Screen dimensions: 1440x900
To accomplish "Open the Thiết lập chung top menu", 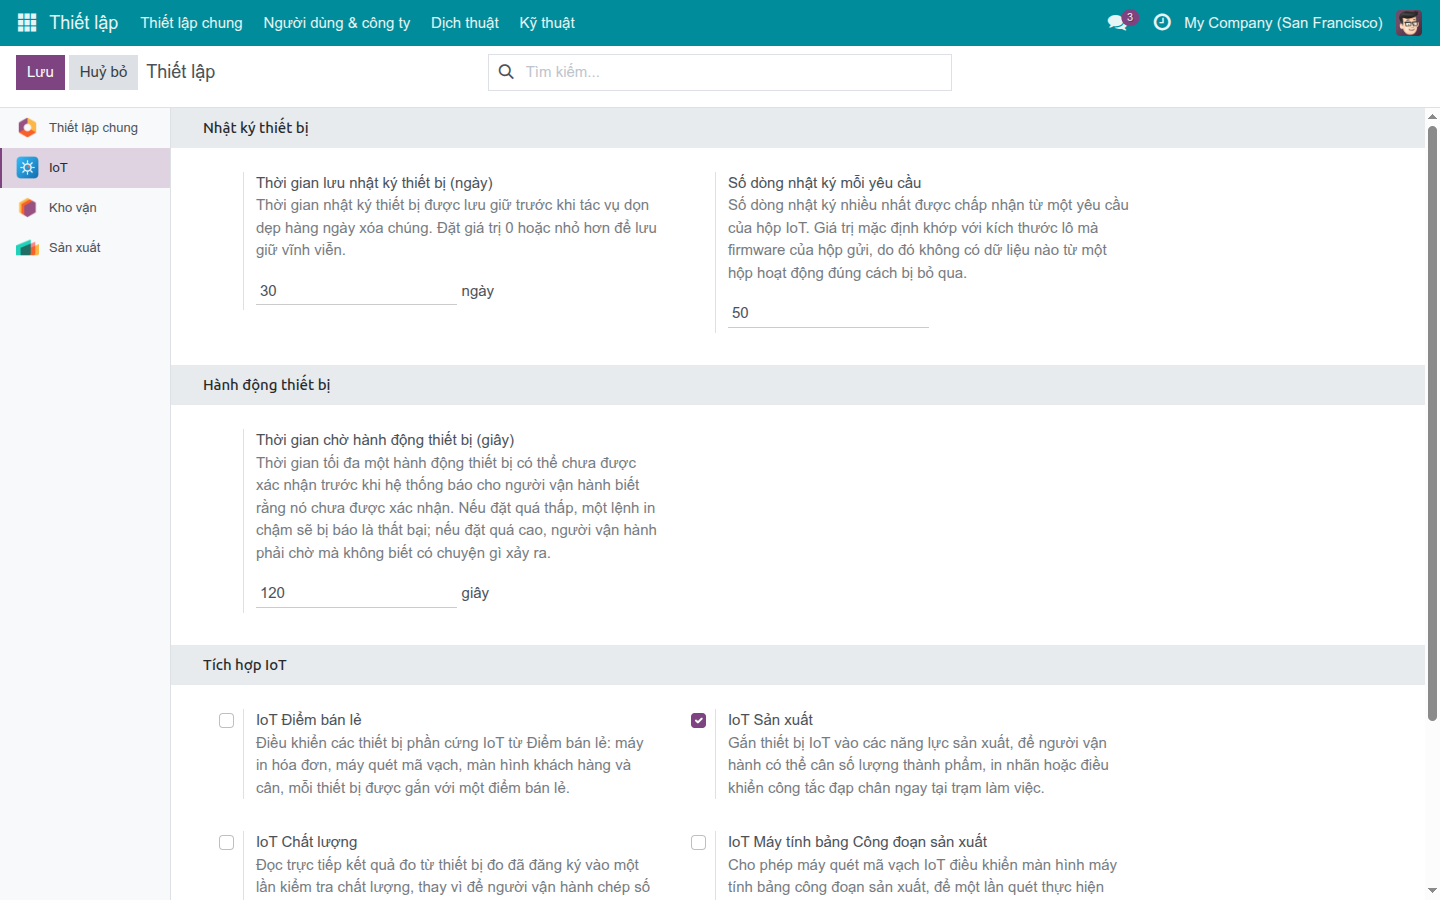I will point(191,22).
